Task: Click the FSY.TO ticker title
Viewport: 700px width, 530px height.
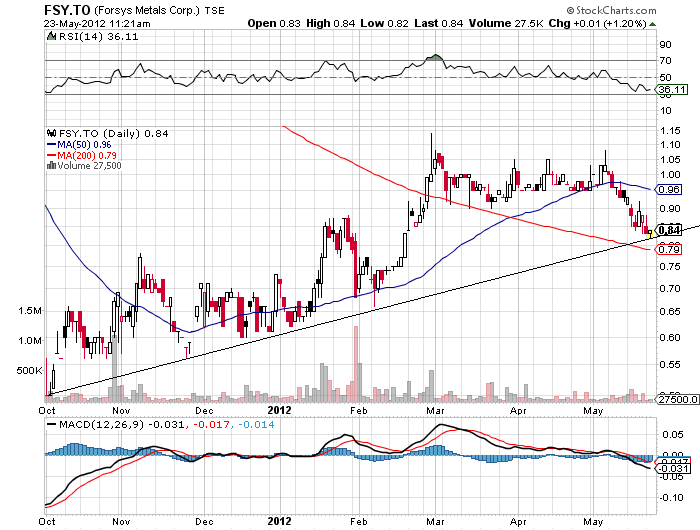Action: tap(67, 10)
